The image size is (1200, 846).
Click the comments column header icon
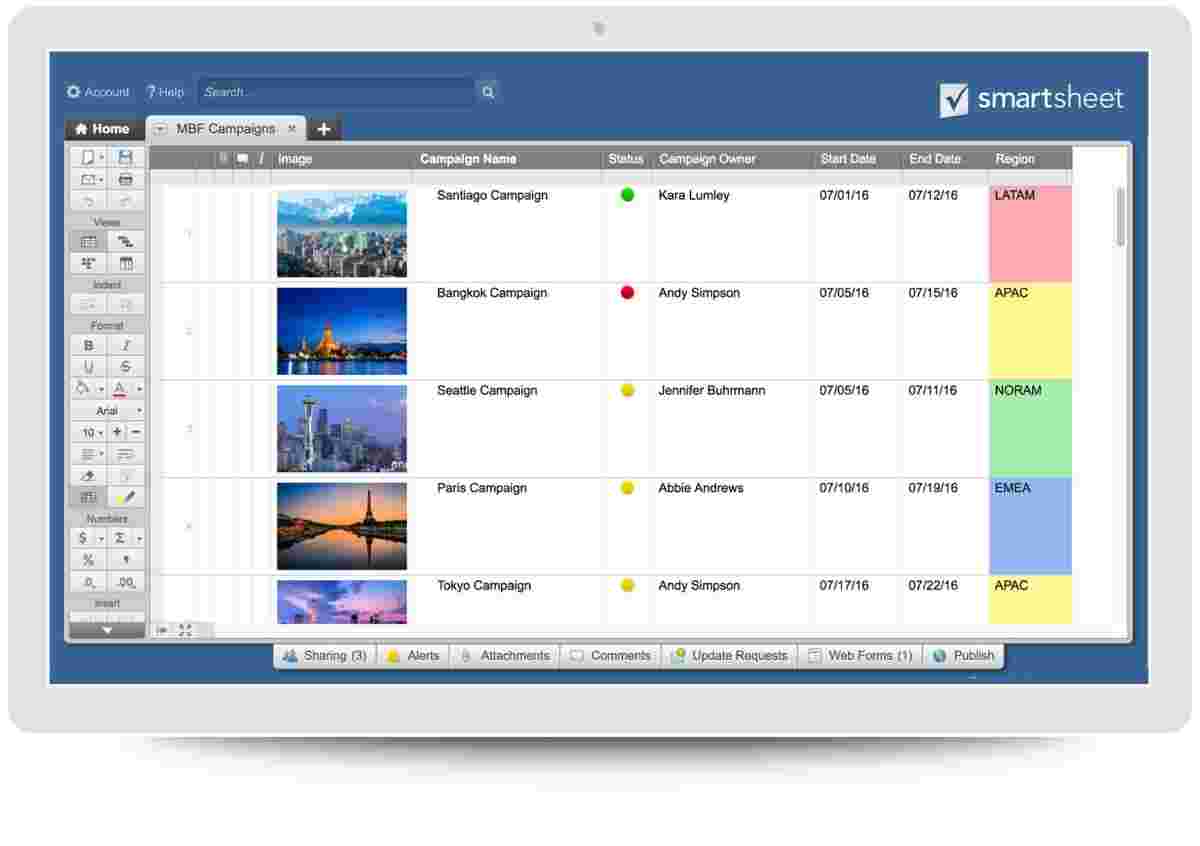[242, 158]
